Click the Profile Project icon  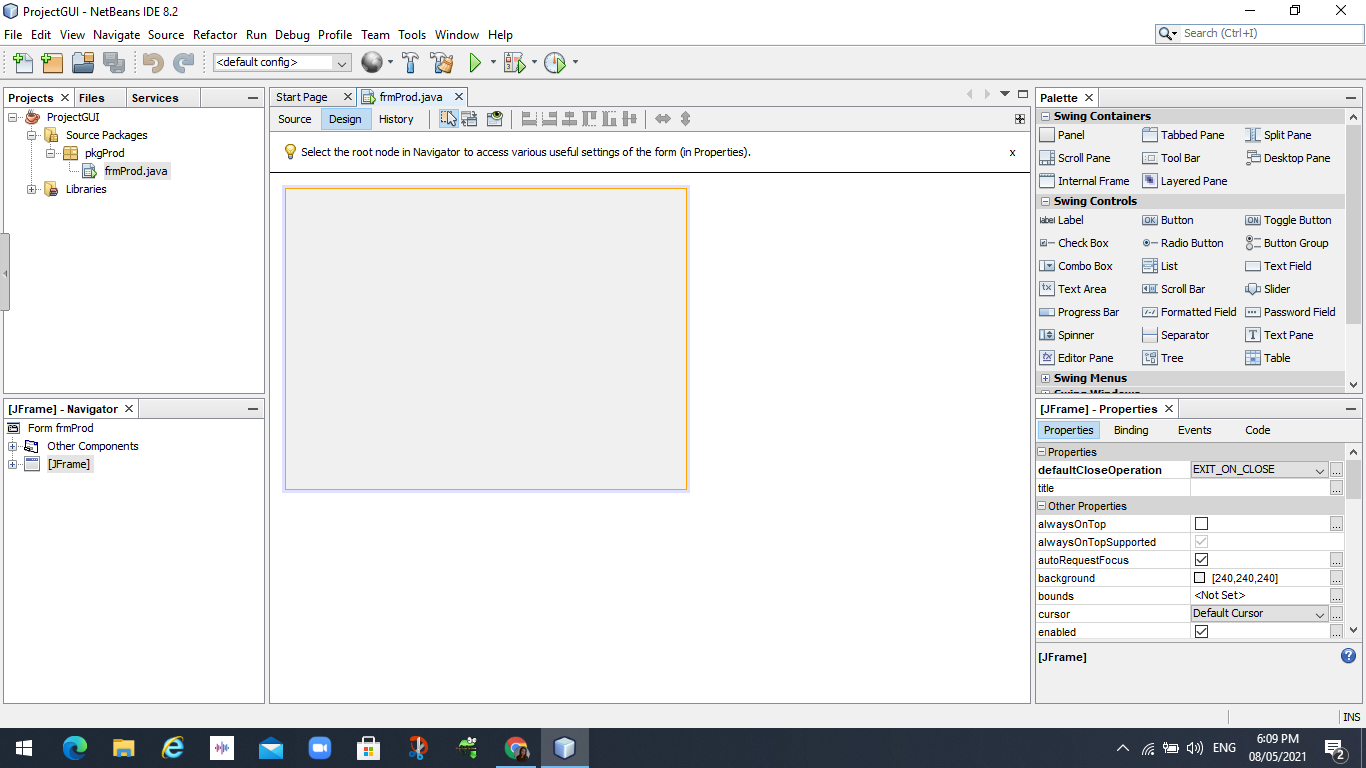coord(555,62)
